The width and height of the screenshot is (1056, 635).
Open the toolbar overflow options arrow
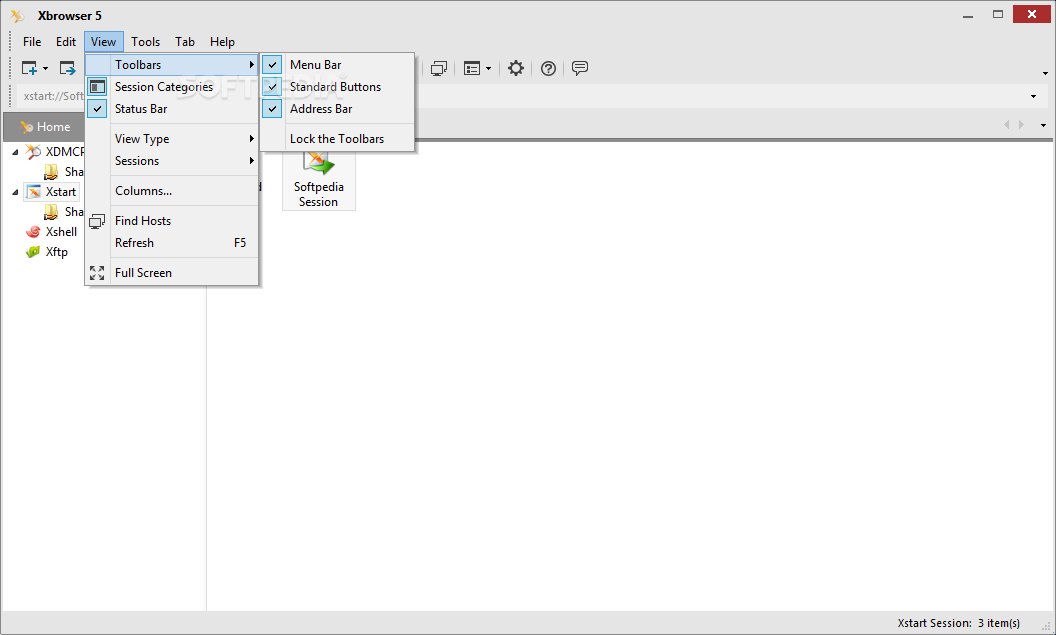1045,73
